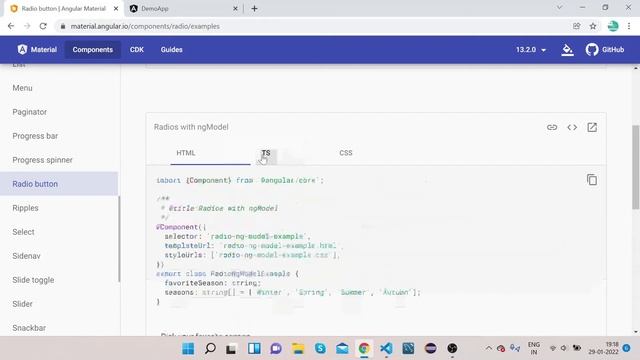Image resolution: width=640 pixels, height=360 pixels.
Task: Show hidden system tray icons
Action: [488, 348]
